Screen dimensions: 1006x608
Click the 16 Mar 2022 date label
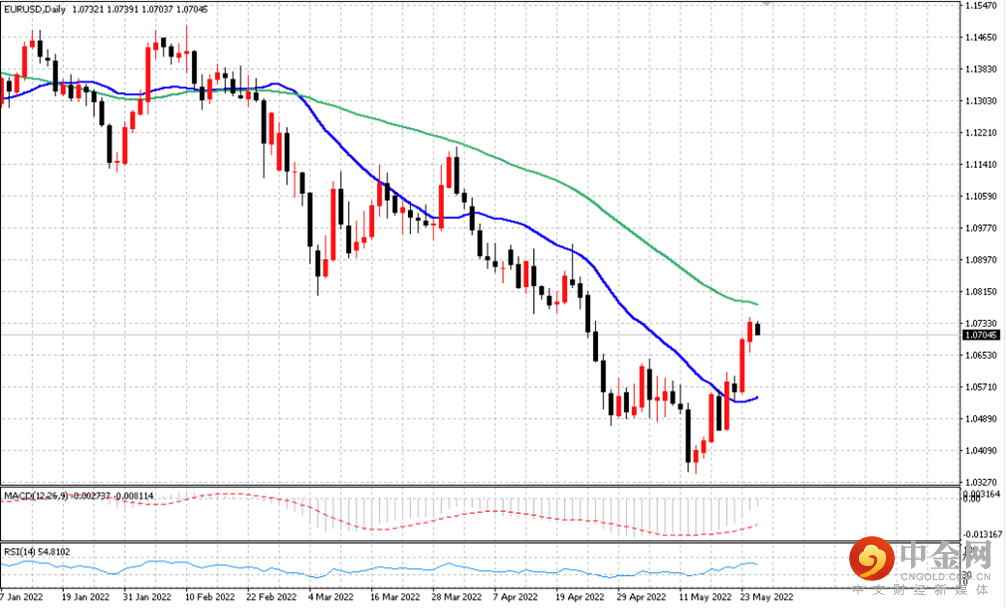(x=396, y=597)
